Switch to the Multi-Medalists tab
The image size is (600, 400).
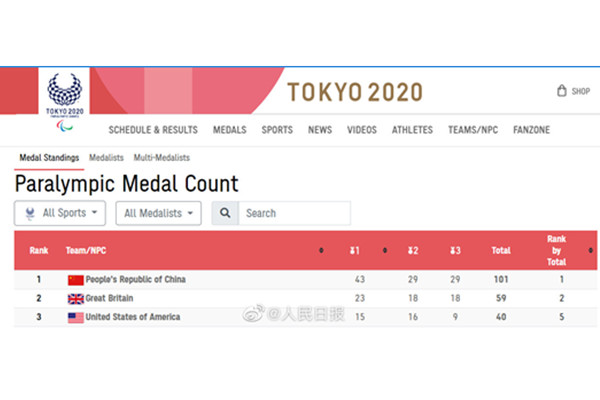click(x=162, y=158)
